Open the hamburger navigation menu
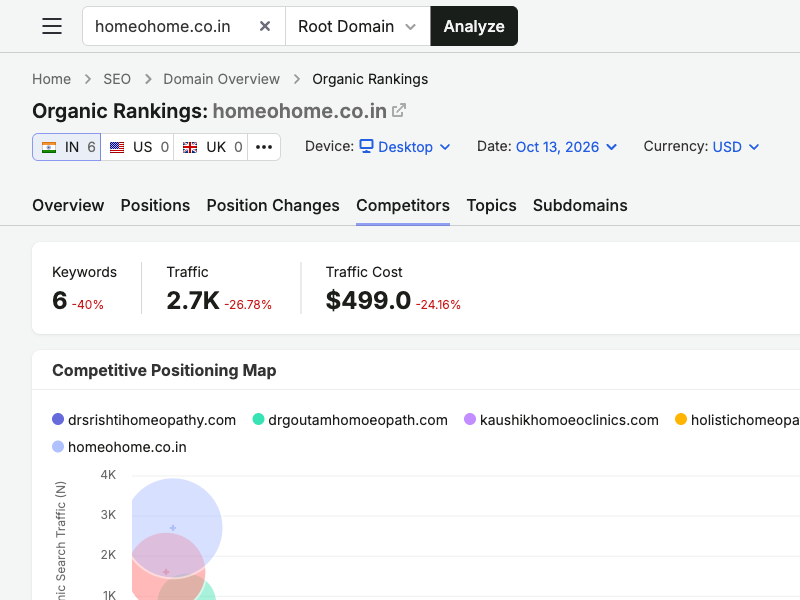This screenshot has width=800, height=600. click(52, 26)
